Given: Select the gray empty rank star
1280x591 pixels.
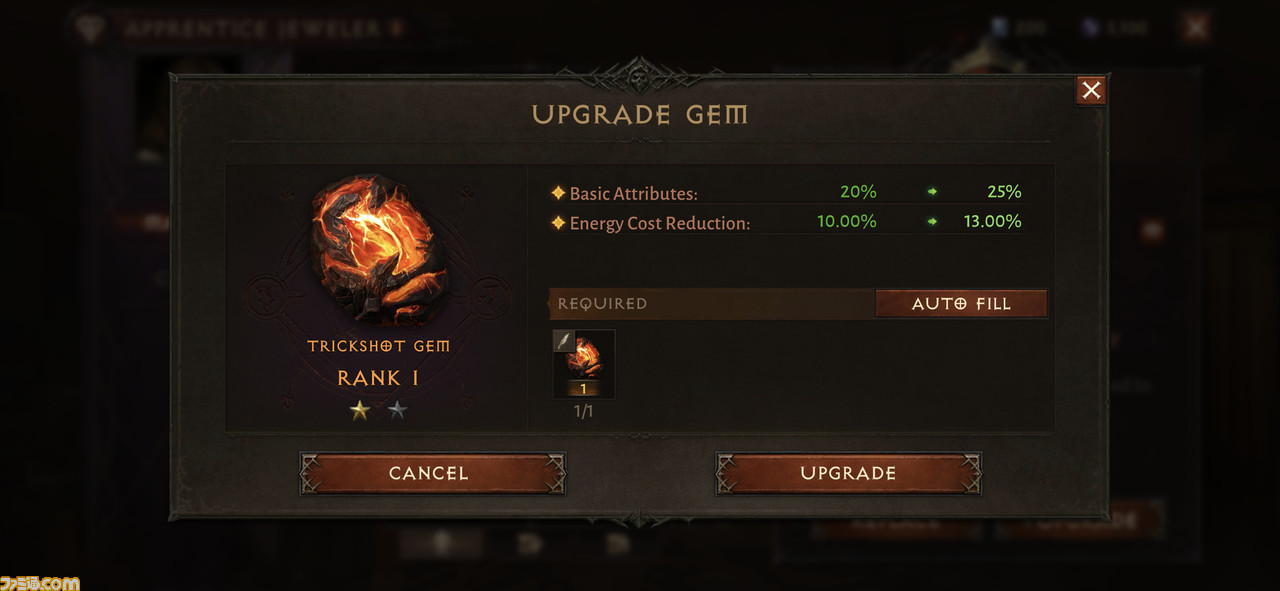Looking at the screenshot, I should pyautogui.click(x=398, y=410).
